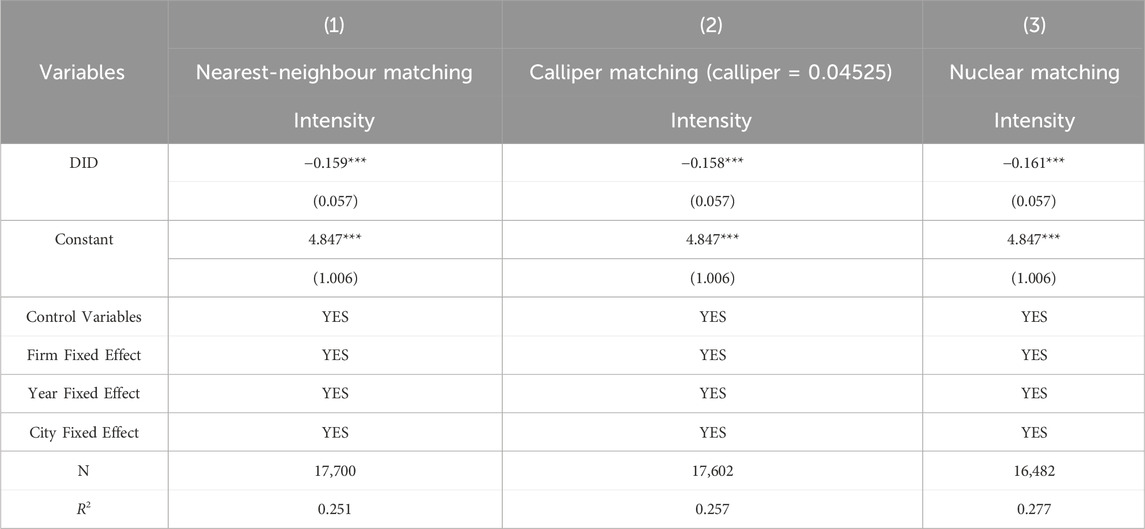
Task: Select the 17,700 sample size value
Action: 334,471
